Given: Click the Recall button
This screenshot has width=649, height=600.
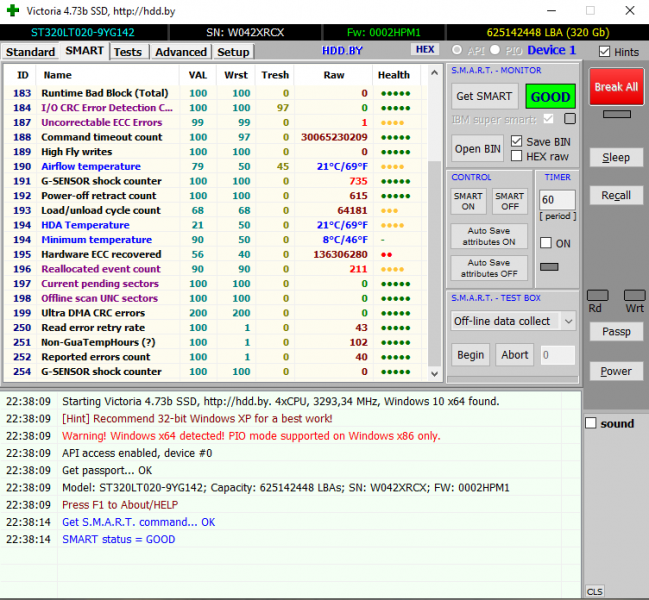Looking at the screenshot, I should click(x=616, y=195).
